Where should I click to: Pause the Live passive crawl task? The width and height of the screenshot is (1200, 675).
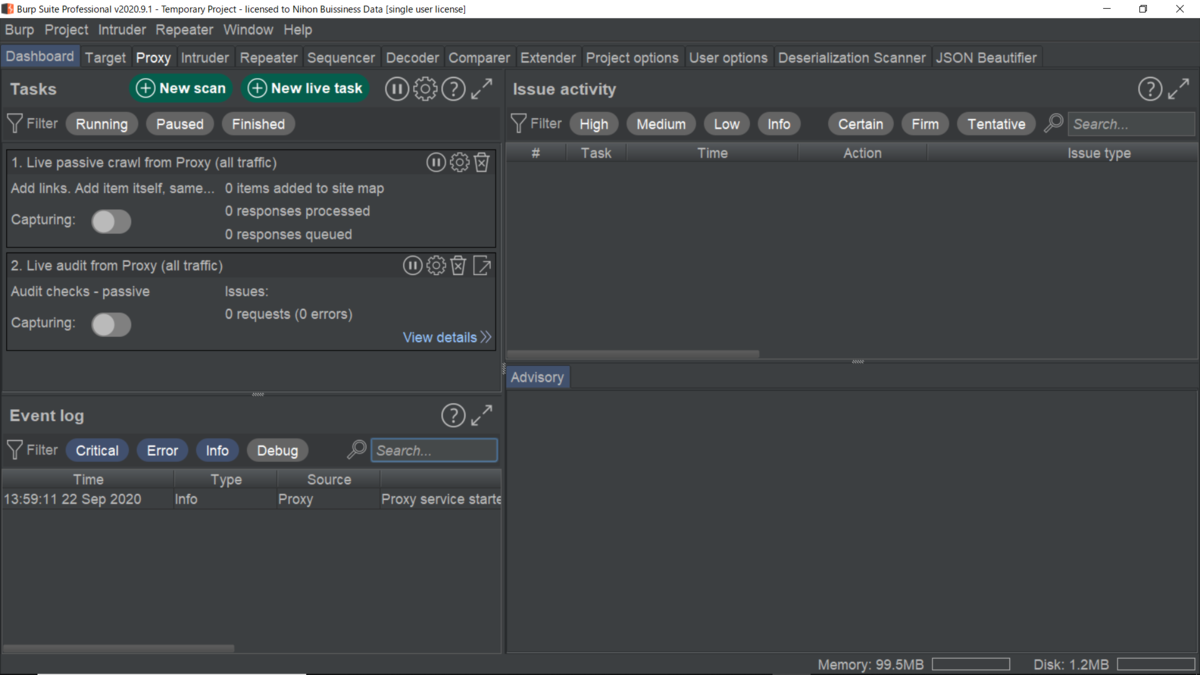(x=436, y=162)
